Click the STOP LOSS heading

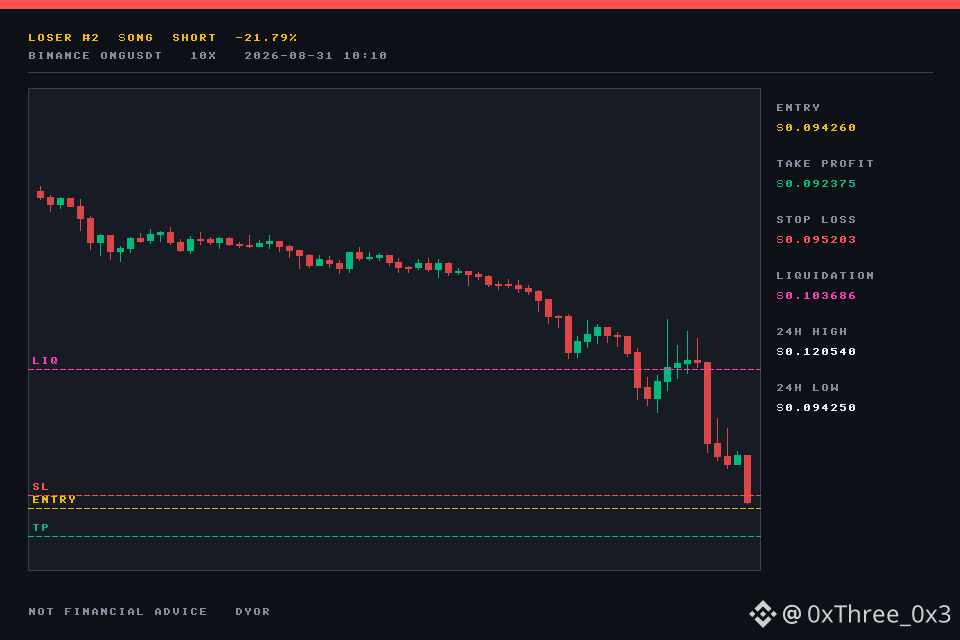click(x=816, y=219)
